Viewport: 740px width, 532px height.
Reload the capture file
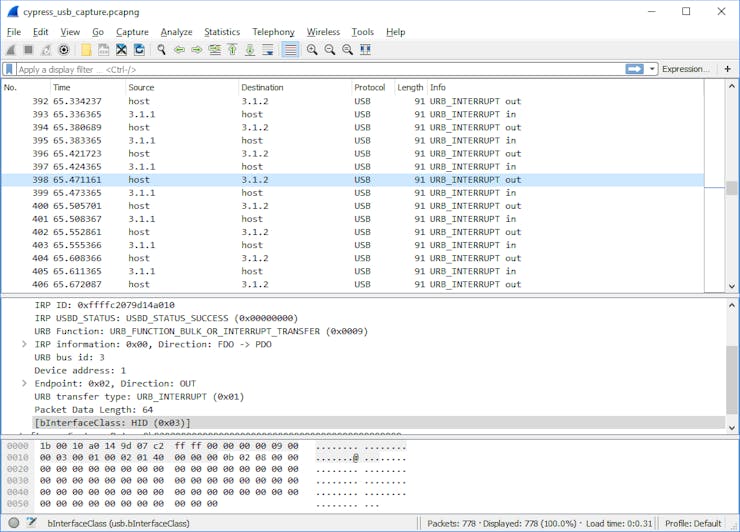coord(139,50)
